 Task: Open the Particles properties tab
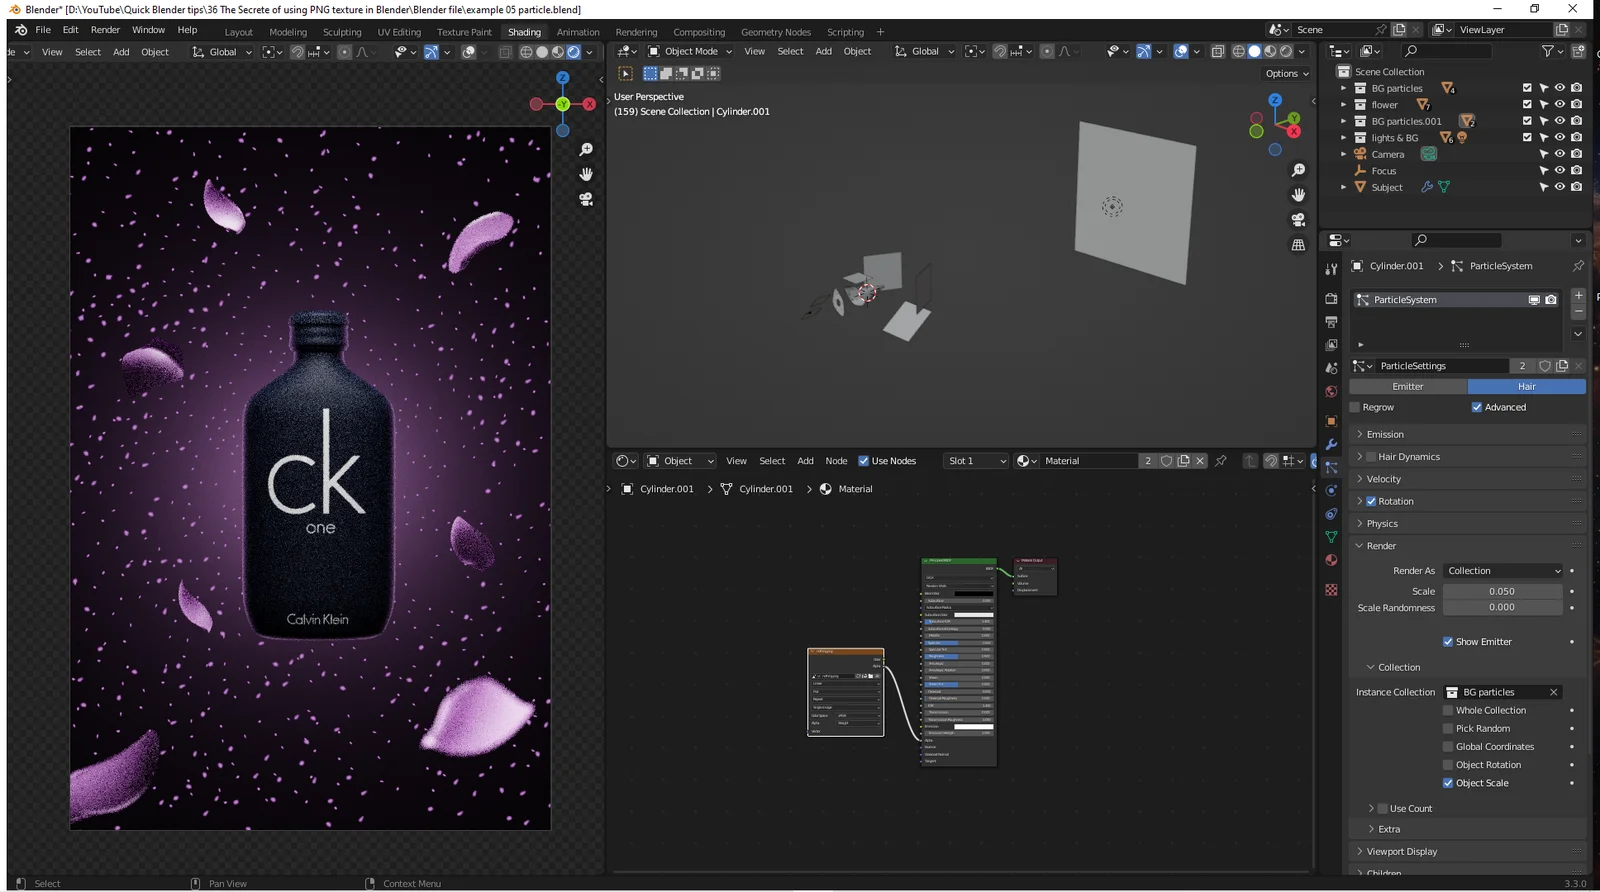click(1331, 467)
